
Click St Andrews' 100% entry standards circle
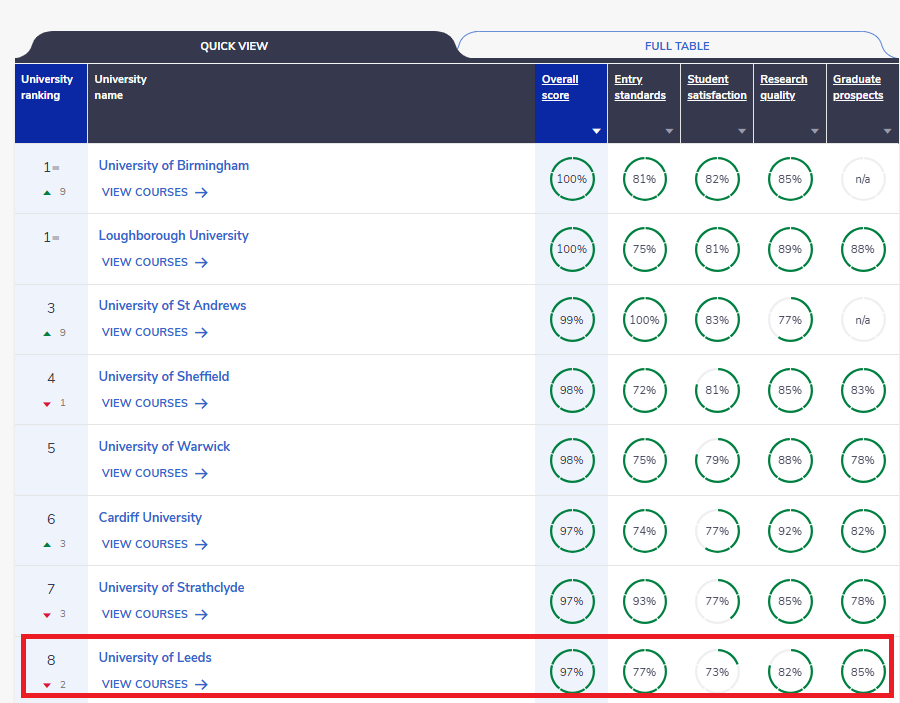[645, 320]
